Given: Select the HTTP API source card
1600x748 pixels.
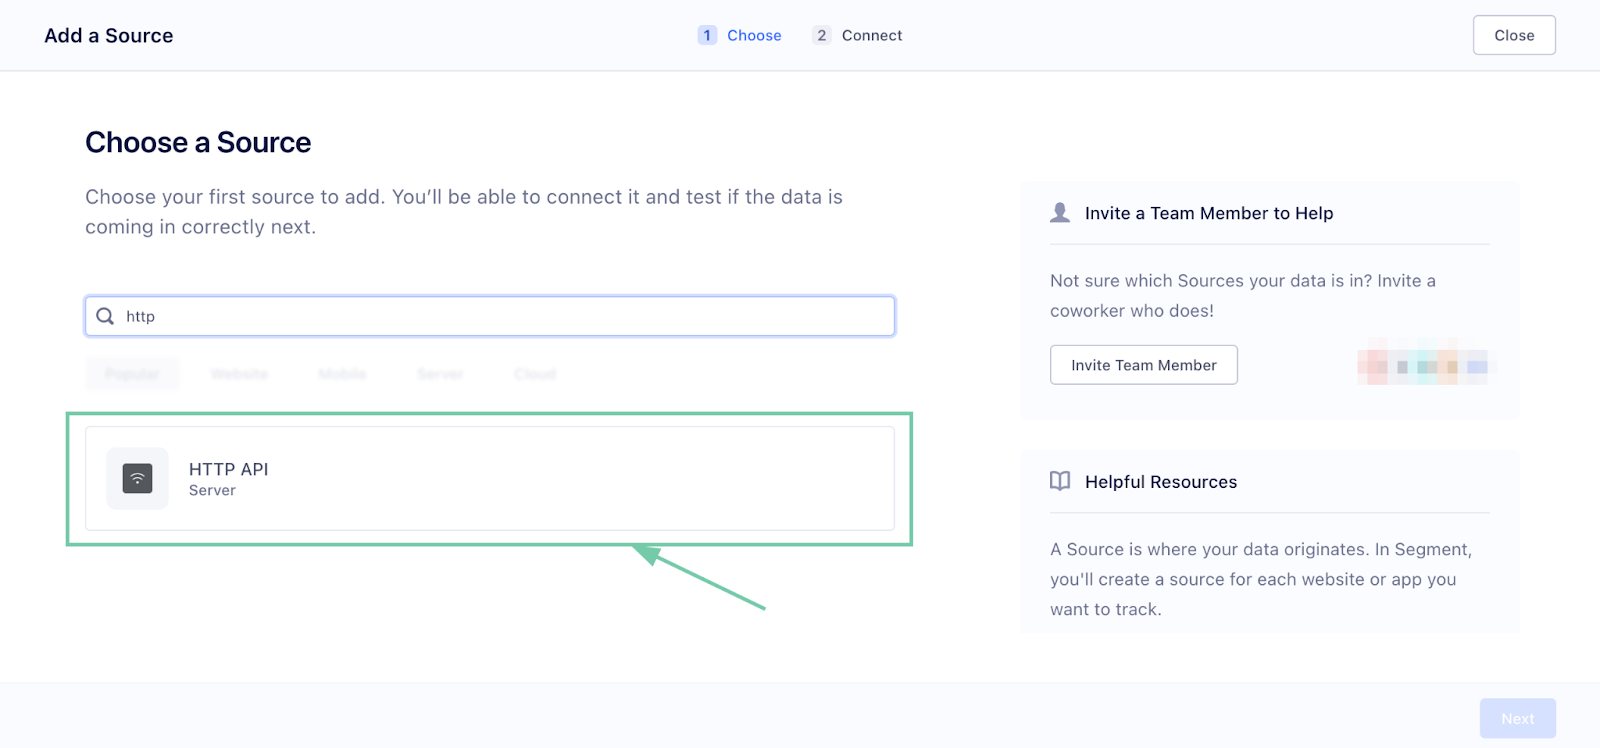Looking at the screenshot, I should (x=490, y=479).
